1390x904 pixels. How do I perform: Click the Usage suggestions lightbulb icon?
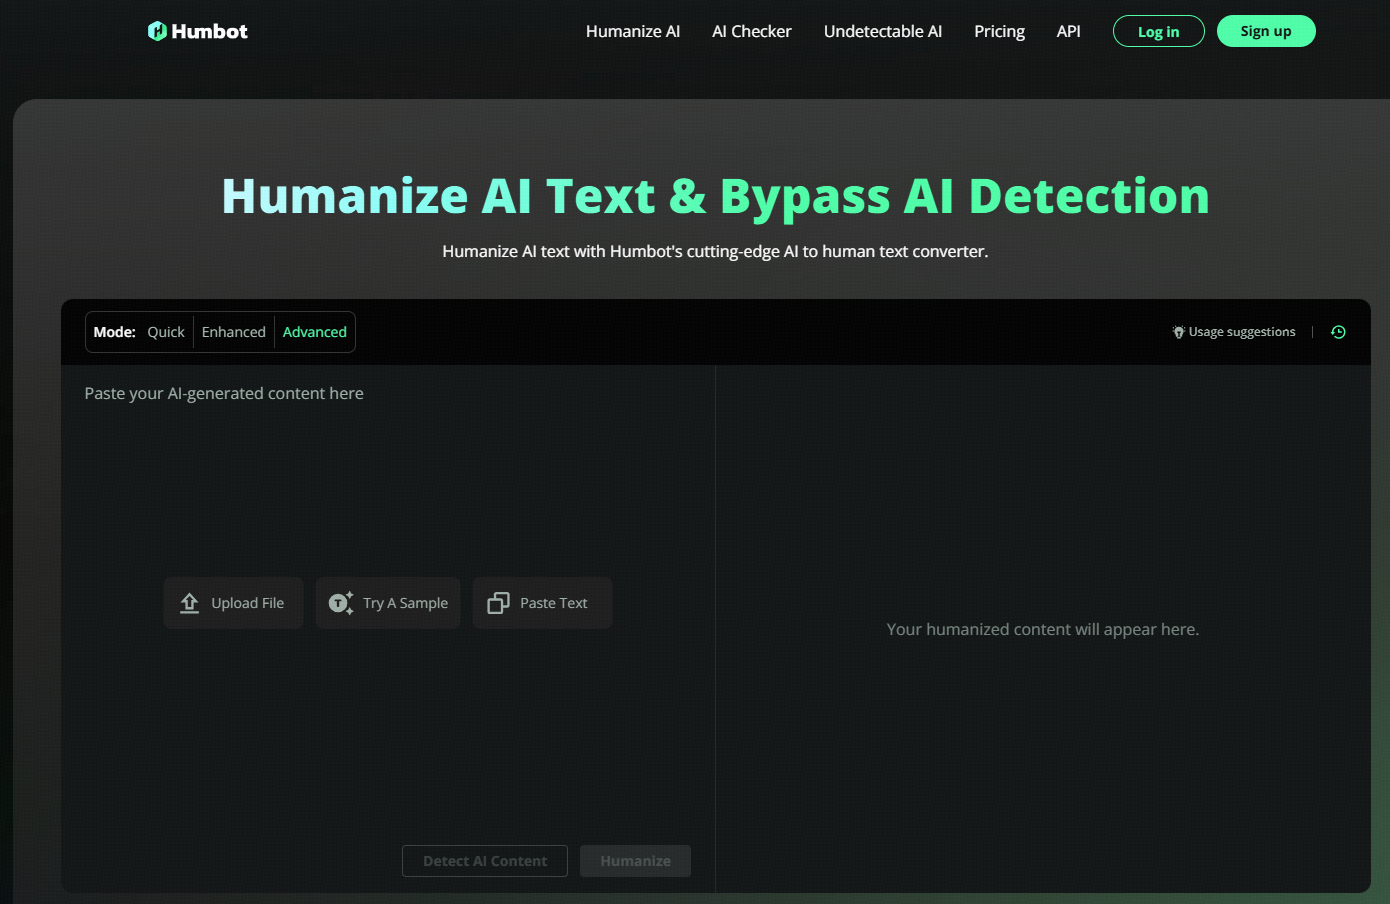pos(1179,332)
